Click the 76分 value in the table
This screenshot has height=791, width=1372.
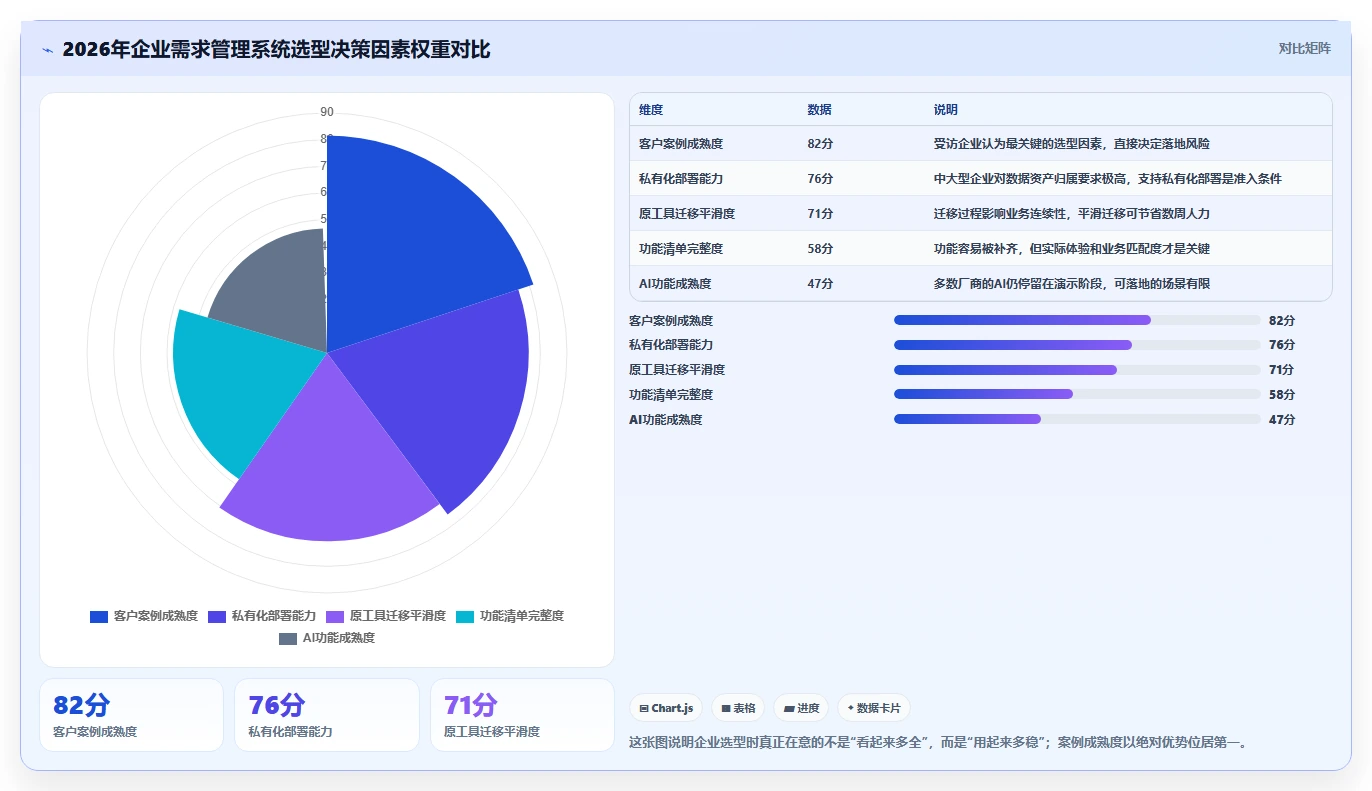pyautogui.click(x=820, y=179)
